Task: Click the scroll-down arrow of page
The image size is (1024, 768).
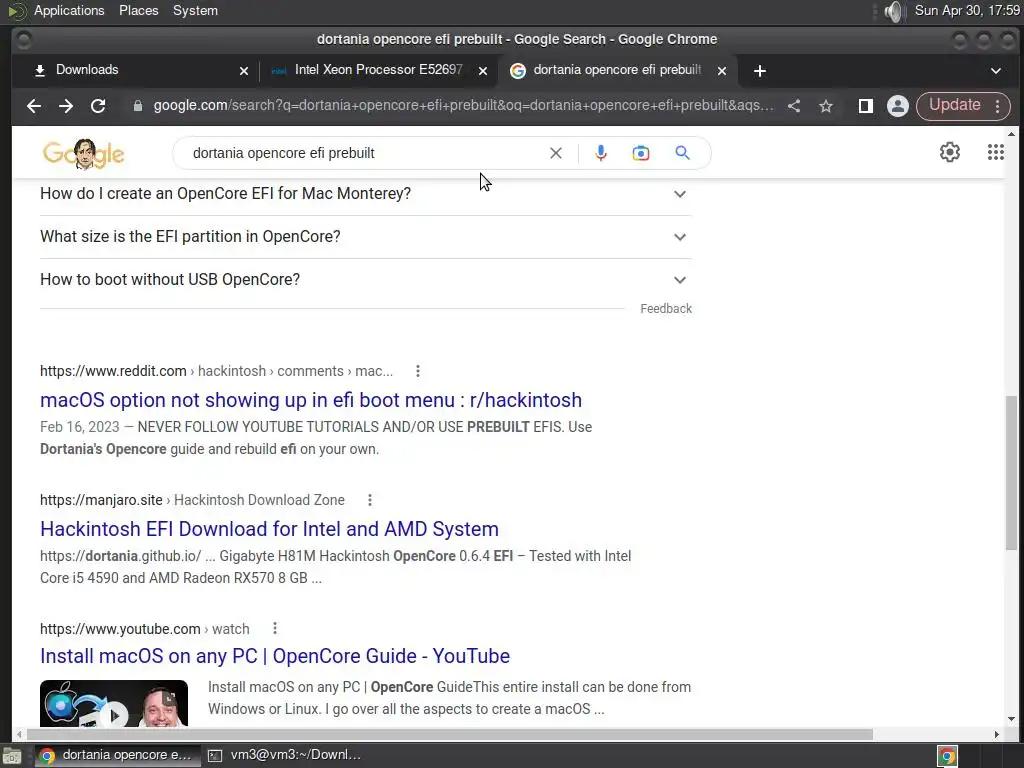Action: [x=1011, y=718]
